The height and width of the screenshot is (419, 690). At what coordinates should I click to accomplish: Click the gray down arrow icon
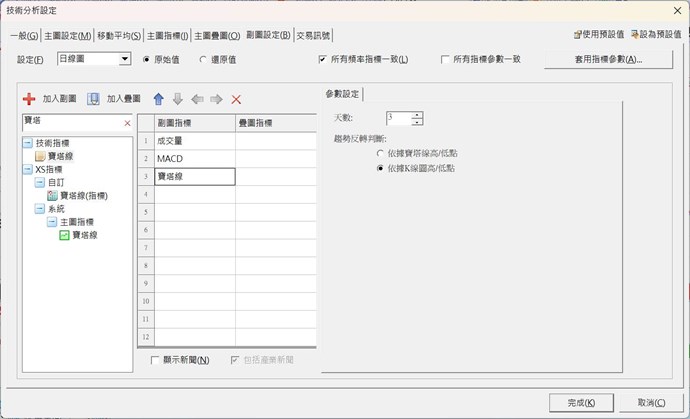point(177,99)
